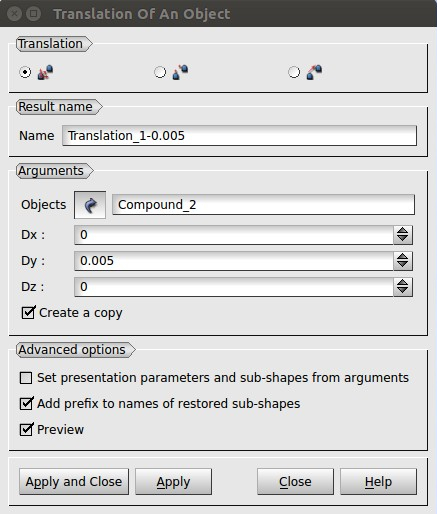
Task: Click the Apply and Close button
Action: coord(74,482)
